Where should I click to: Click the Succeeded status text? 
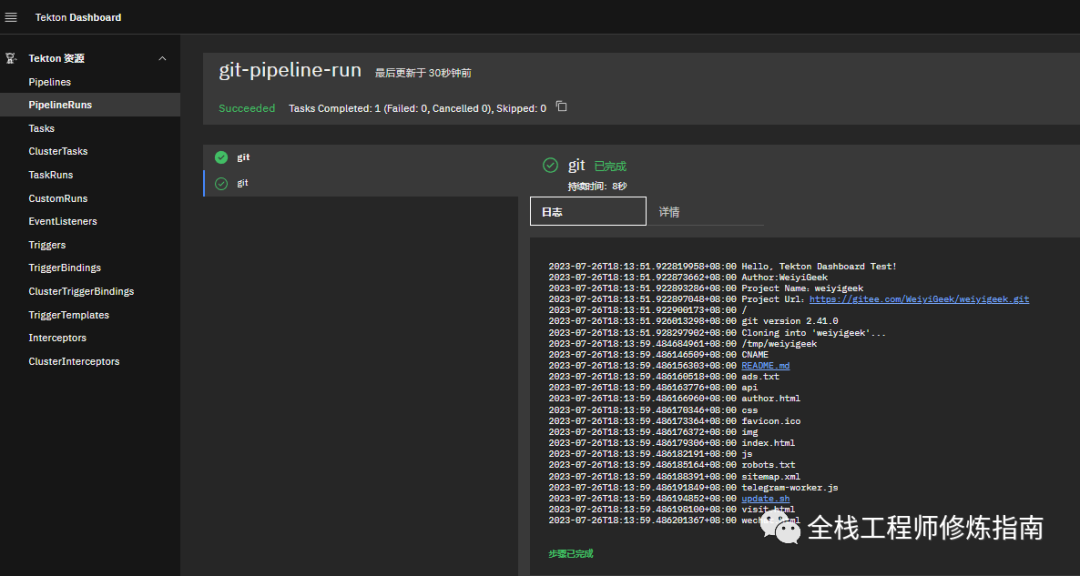click(247, 108)
